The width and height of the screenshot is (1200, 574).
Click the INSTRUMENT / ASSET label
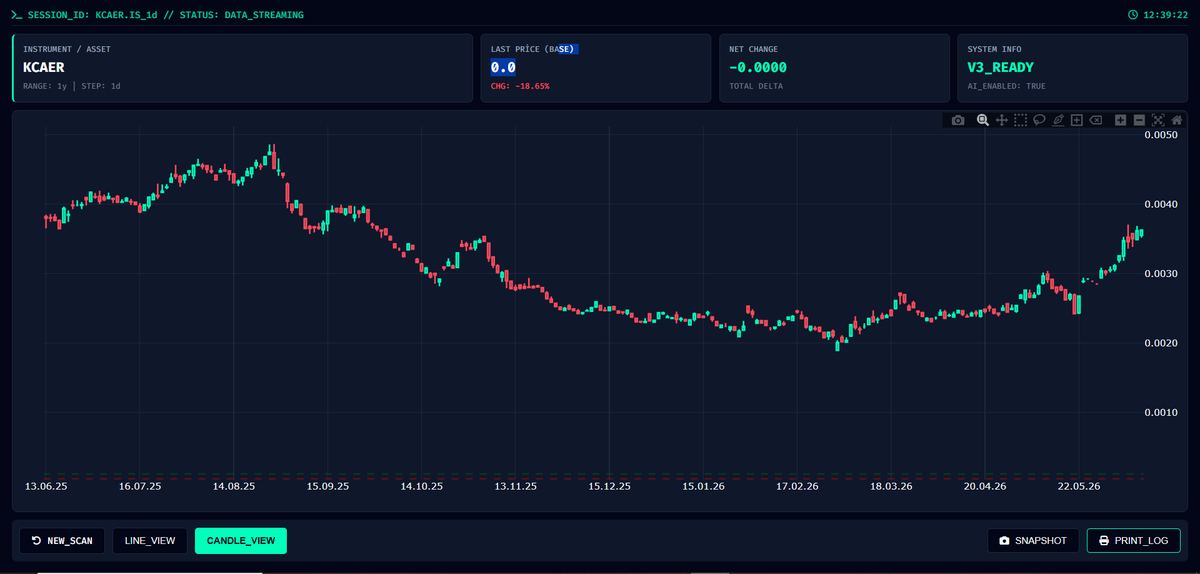[66, 49]
